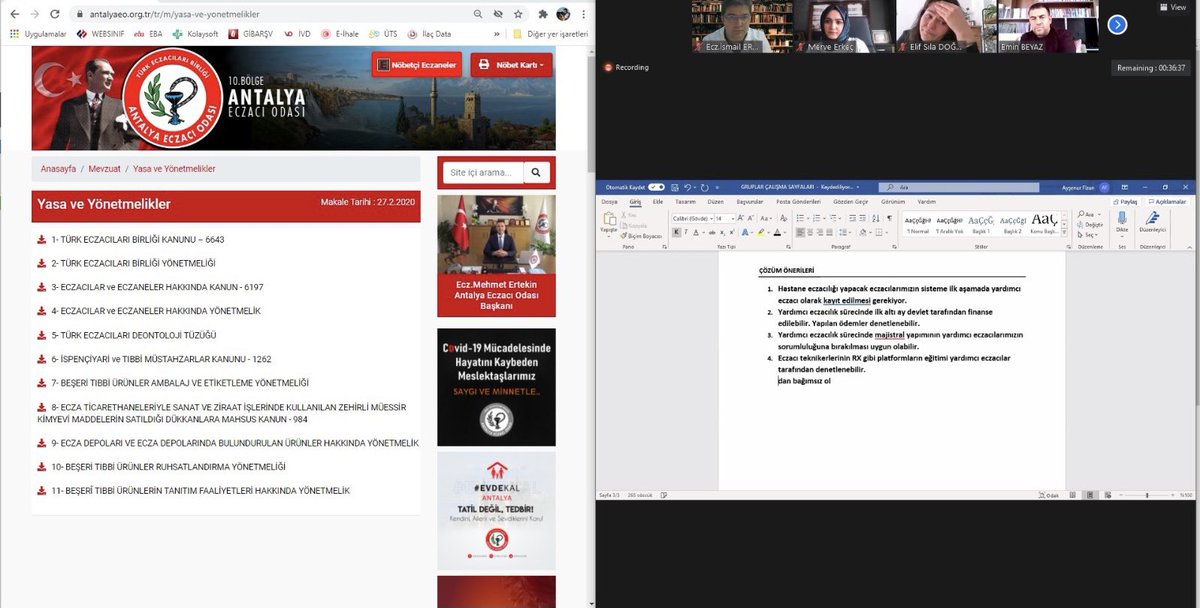
Task: Click the Chrome address bar URL
Action: pos(175,14)
